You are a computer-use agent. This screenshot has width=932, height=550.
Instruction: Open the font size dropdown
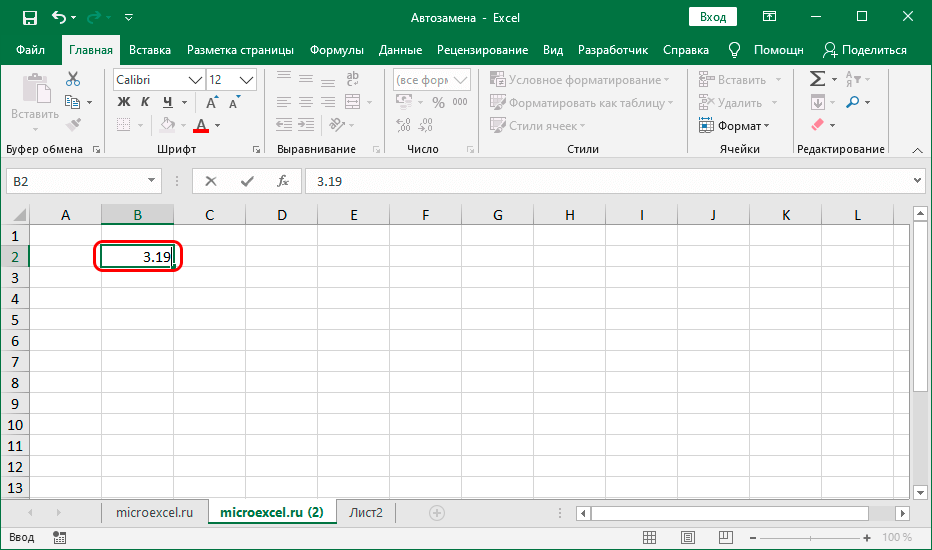tap(247, 79)
